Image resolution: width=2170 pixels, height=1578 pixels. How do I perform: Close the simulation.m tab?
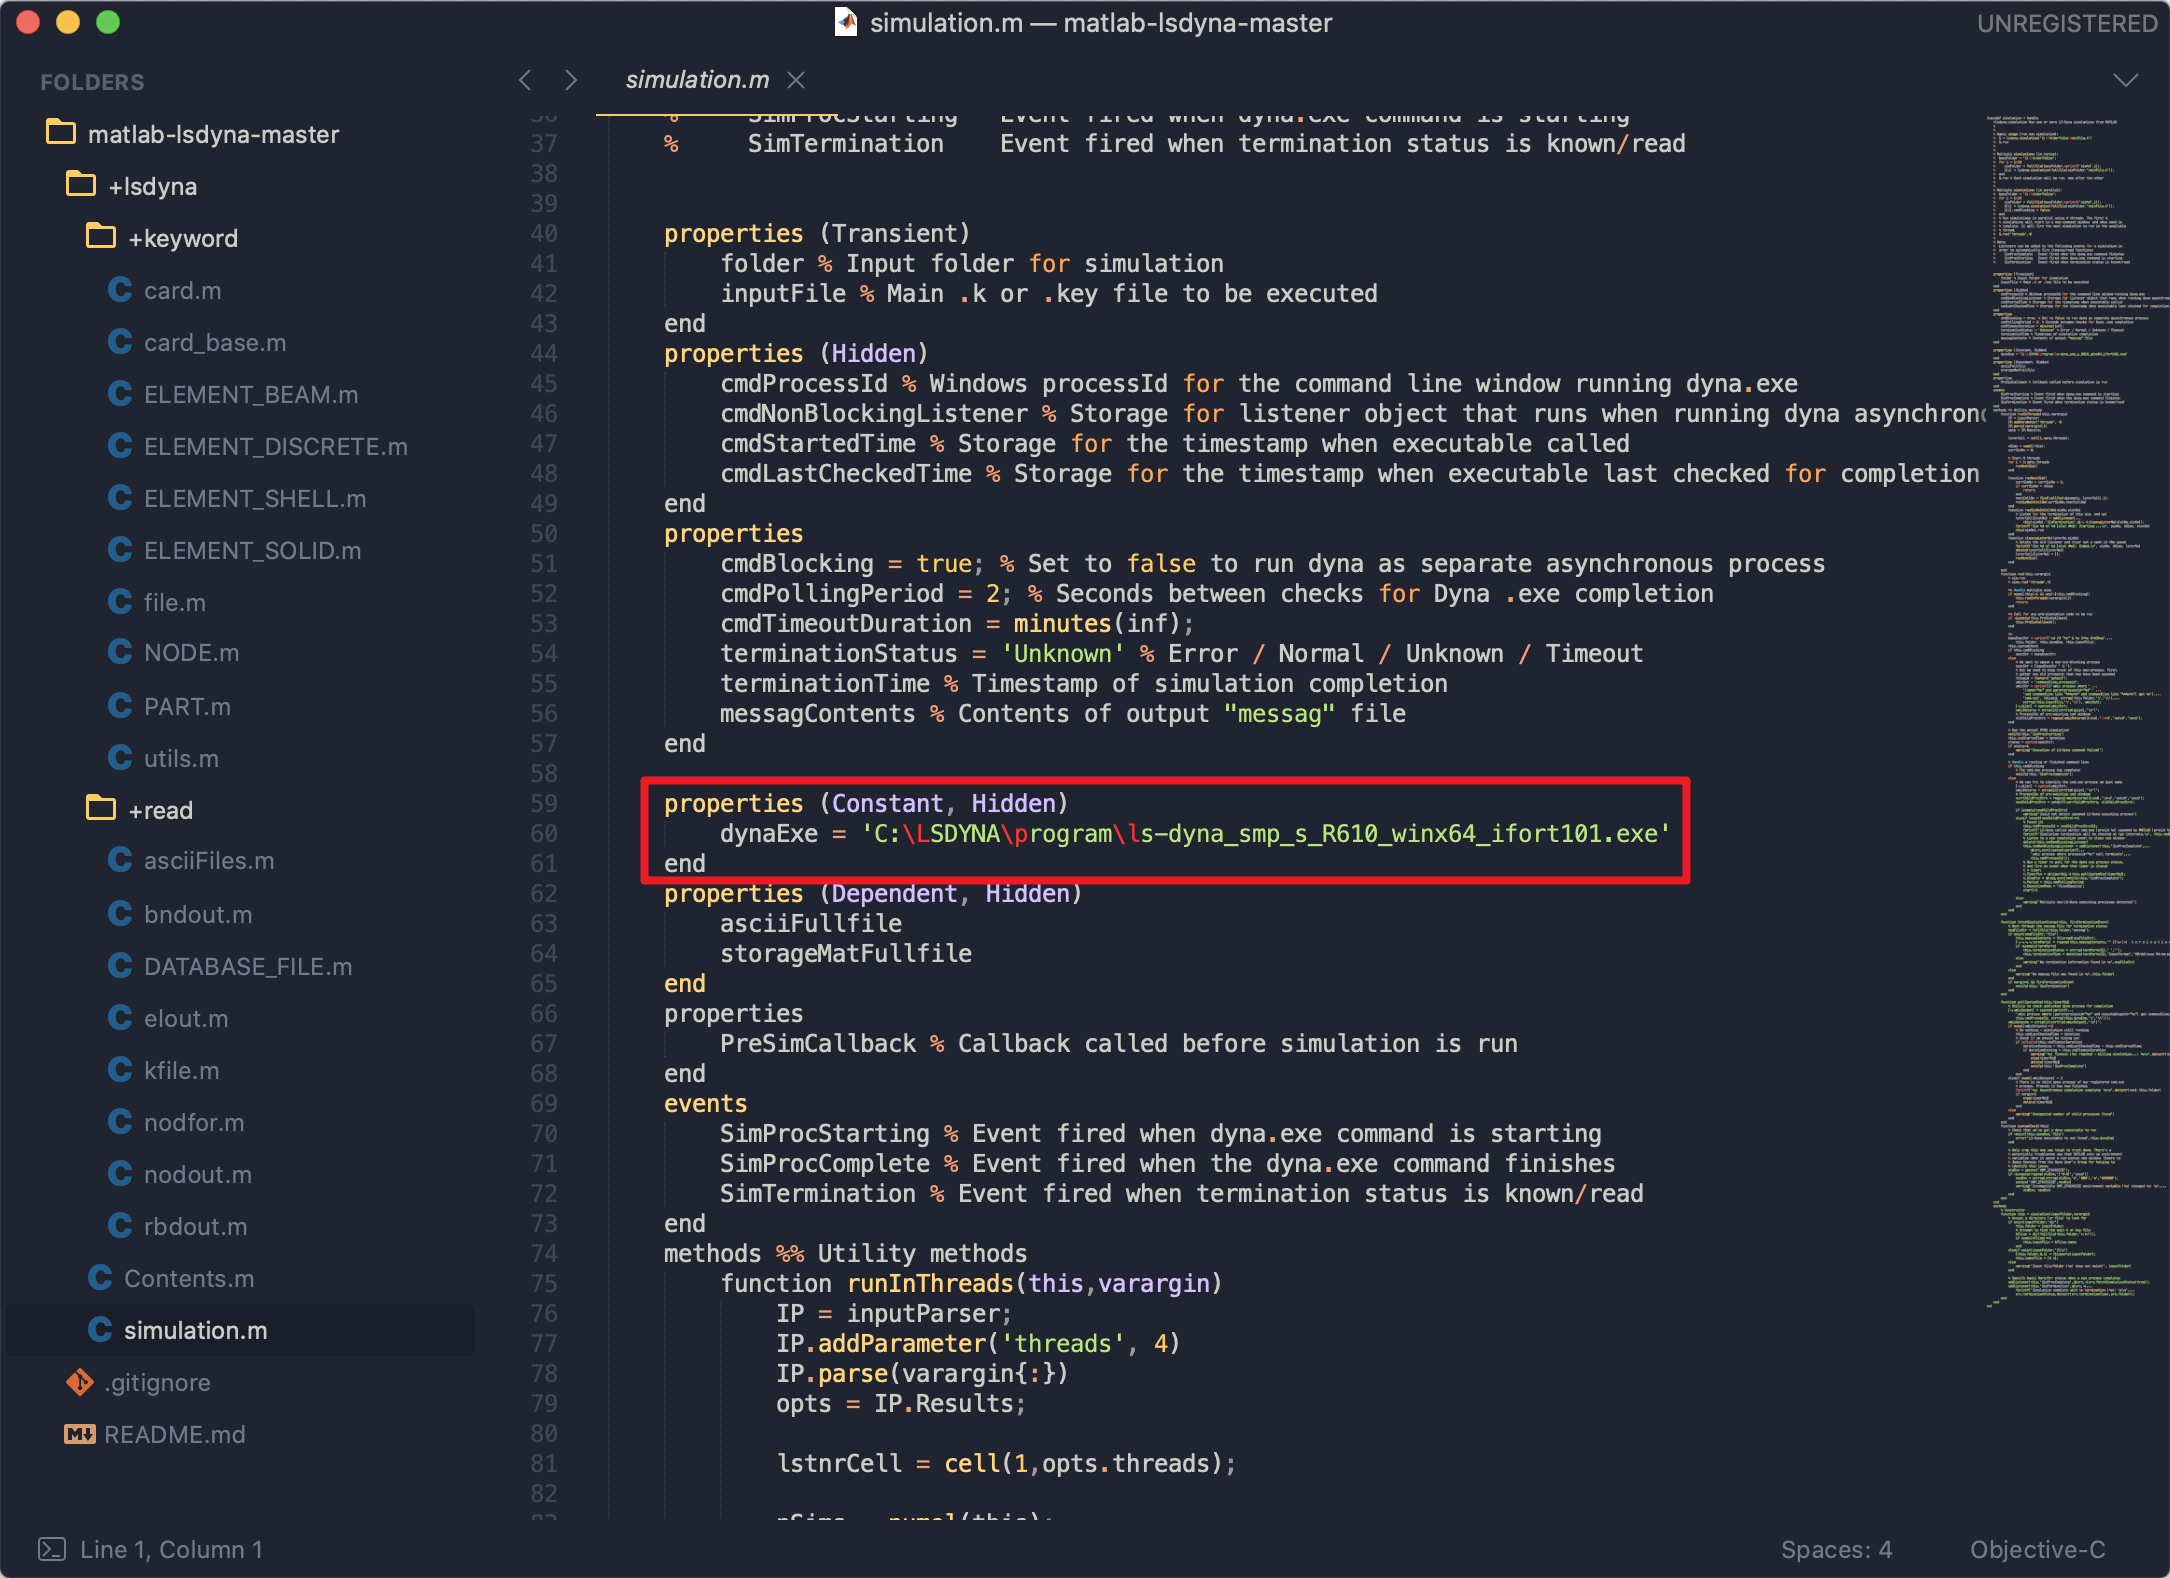point(796,80)
